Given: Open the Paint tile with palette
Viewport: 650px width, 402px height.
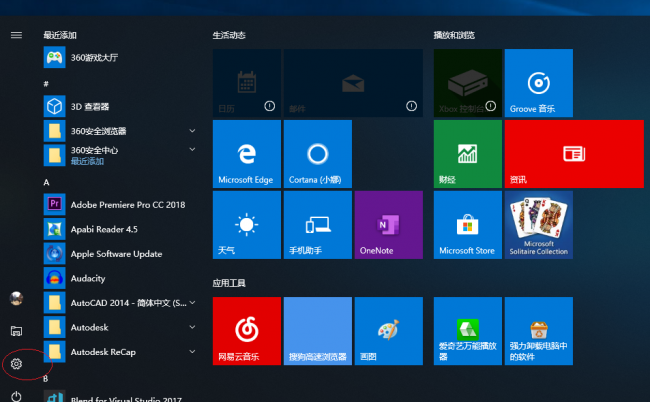Looking at the screenshot, I should pyautogui.click(x=388, y=331).
